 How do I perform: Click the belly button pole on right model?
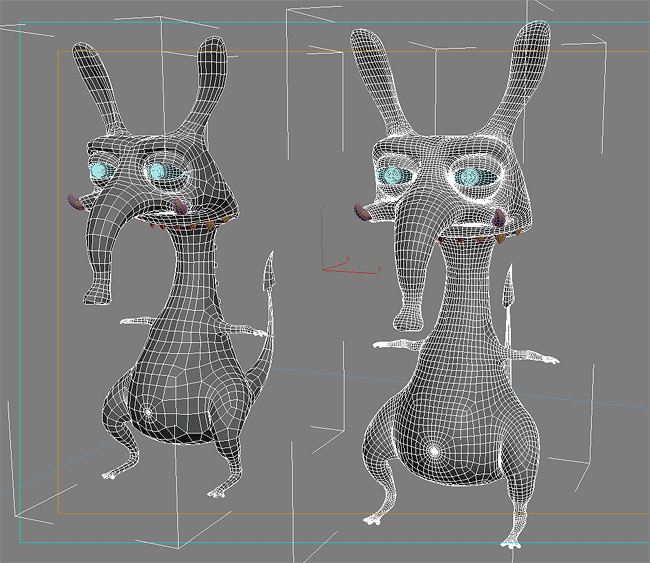click(436, 451)
